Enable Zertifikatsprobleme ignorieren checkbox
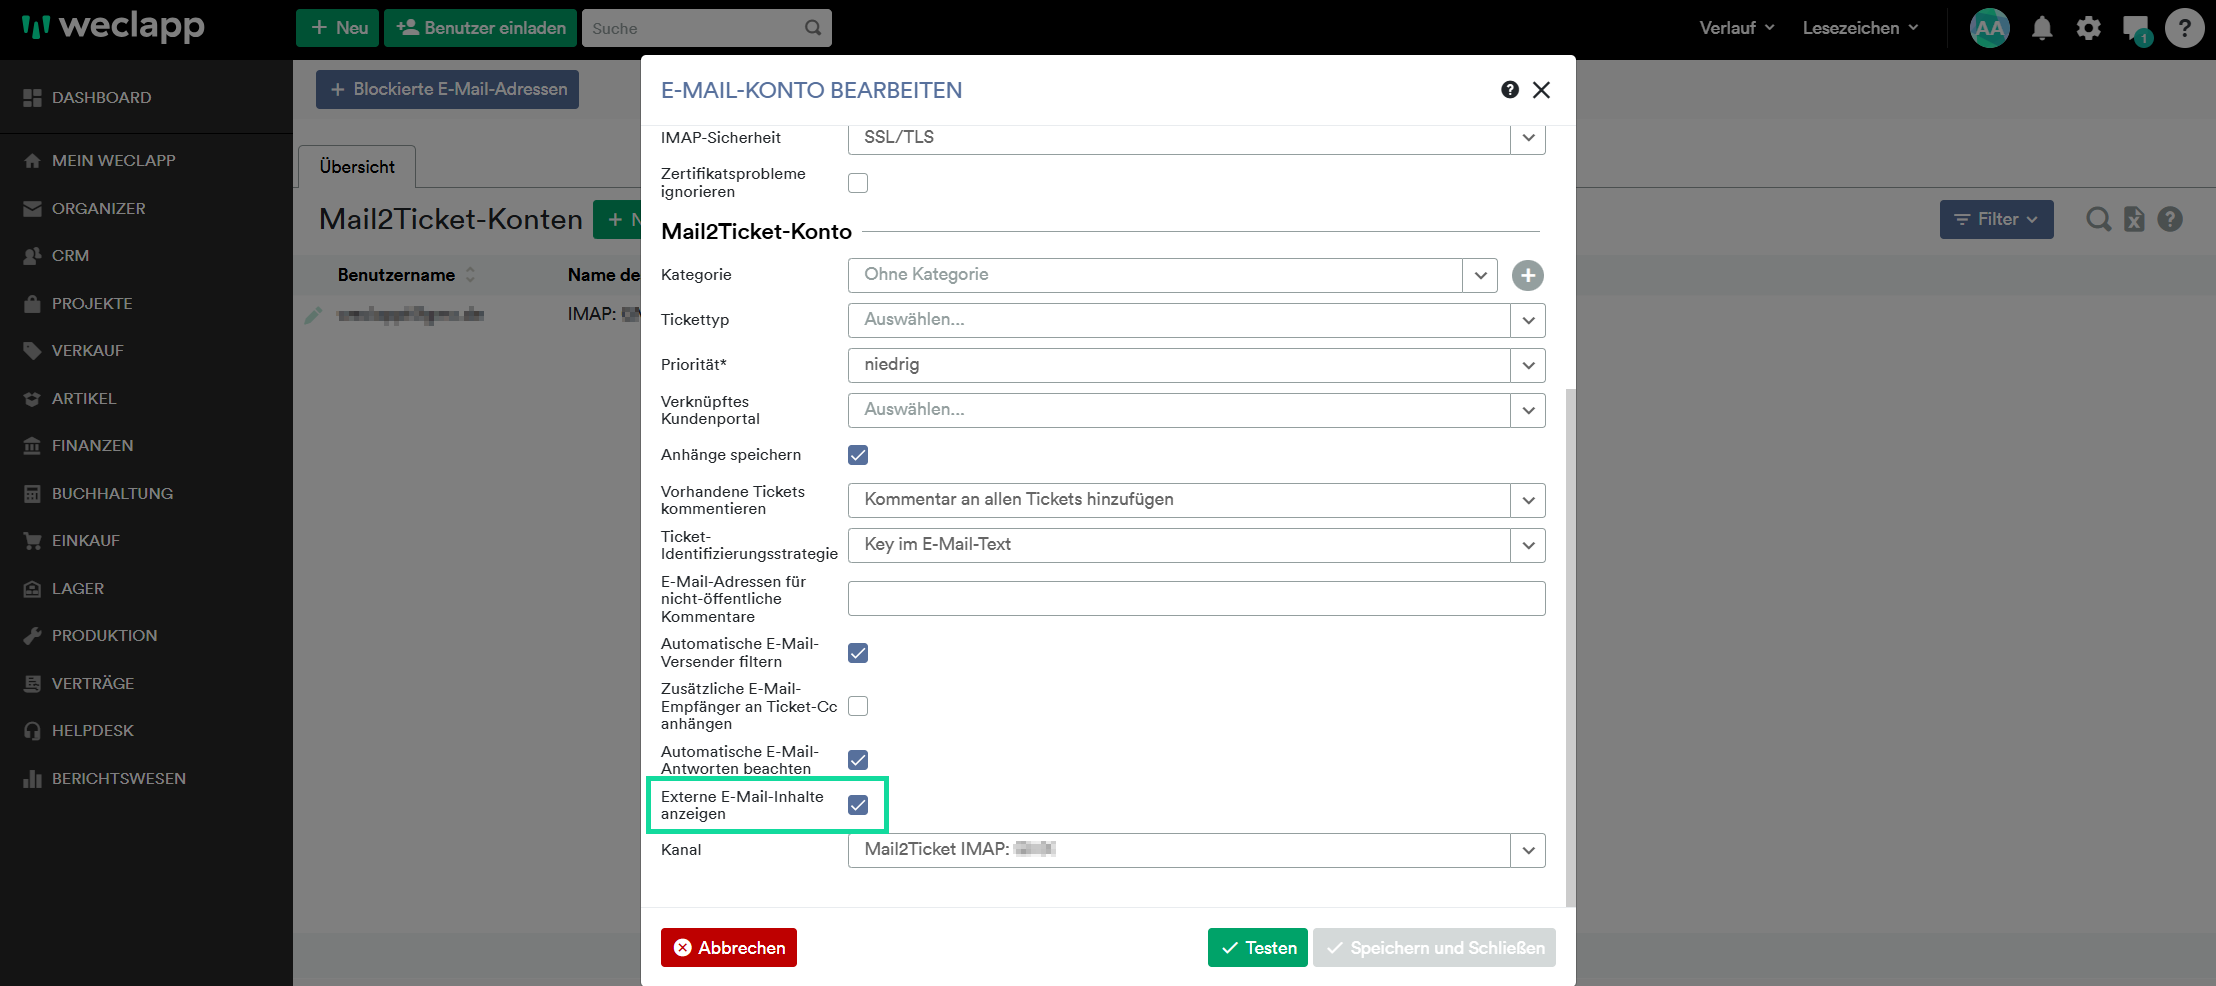The width and height of the screenshot is (2216, 986). (x=858, y=183)
